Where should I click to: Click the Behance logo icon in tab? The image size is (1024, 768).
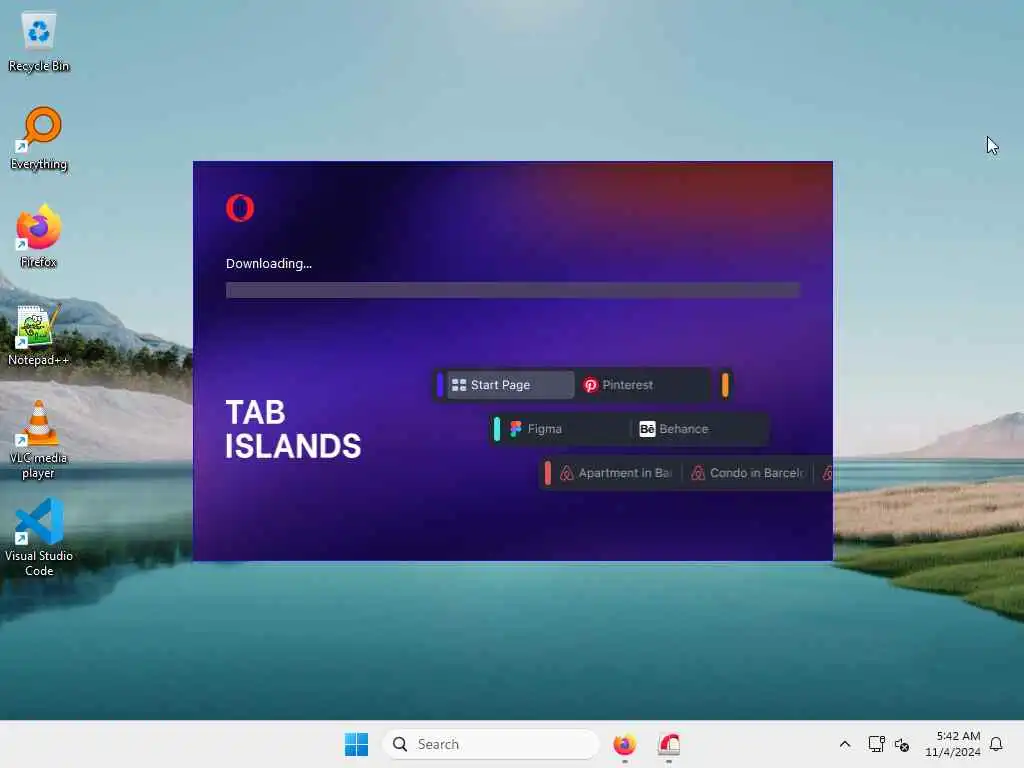[647, 428]
